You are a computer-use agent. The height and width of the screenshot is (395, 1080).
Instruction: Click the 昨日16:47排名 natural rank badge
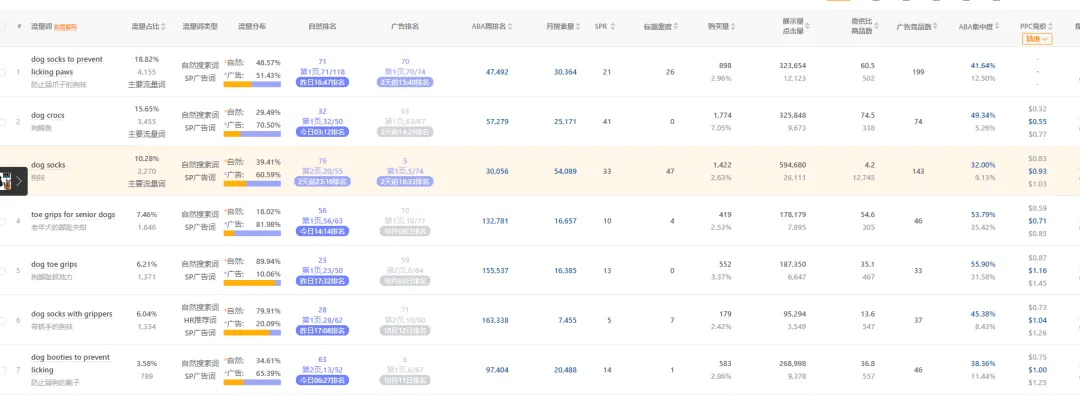[322, 82]
